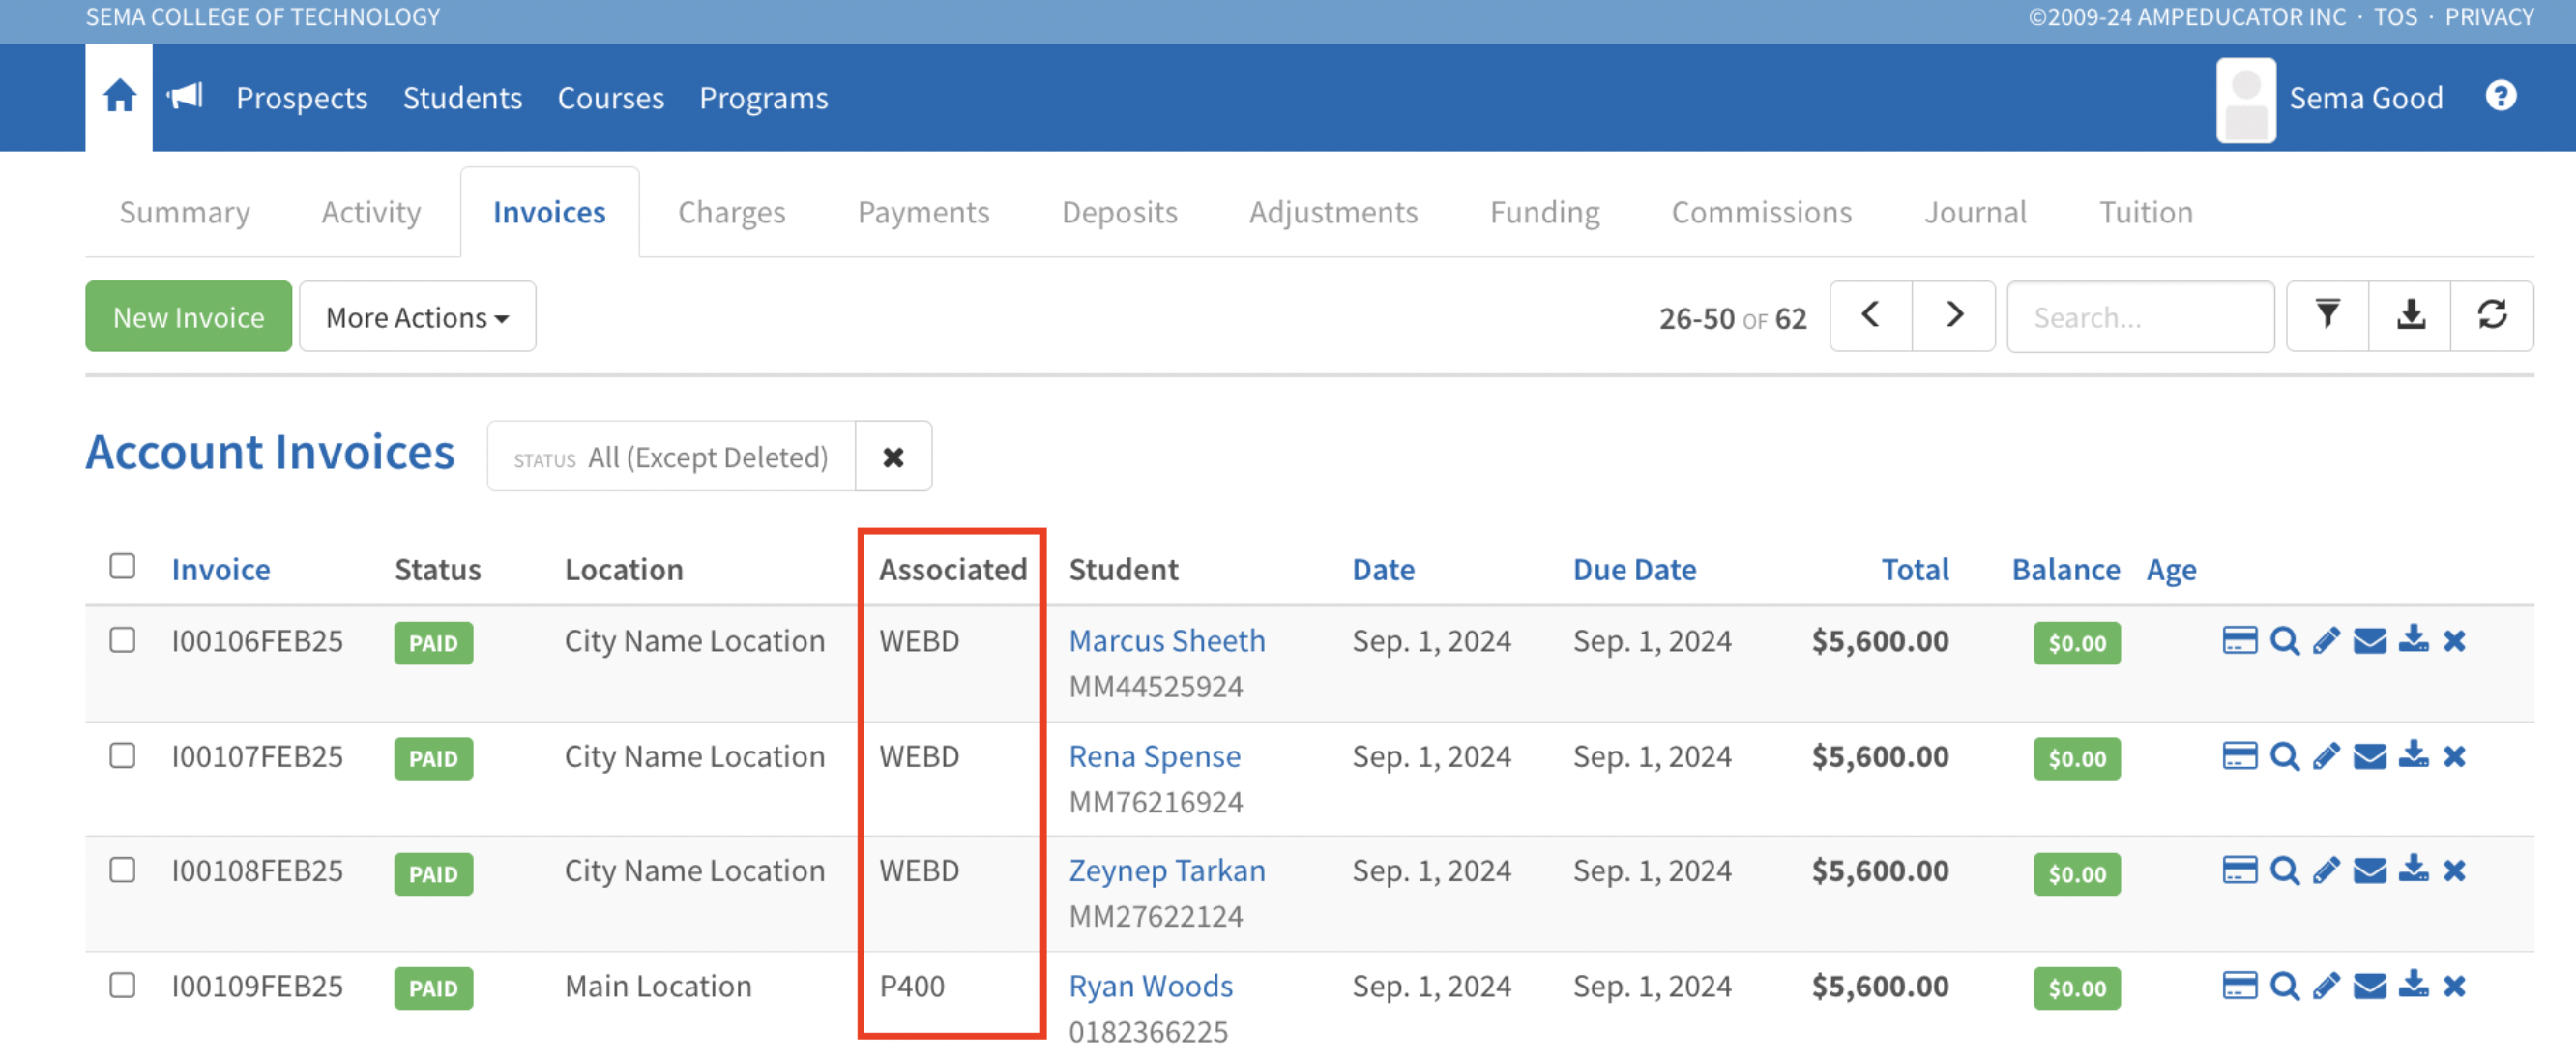The image size is (2576, 1062).
Task: Go to next page of invoices
Action: pos(1953,316)
